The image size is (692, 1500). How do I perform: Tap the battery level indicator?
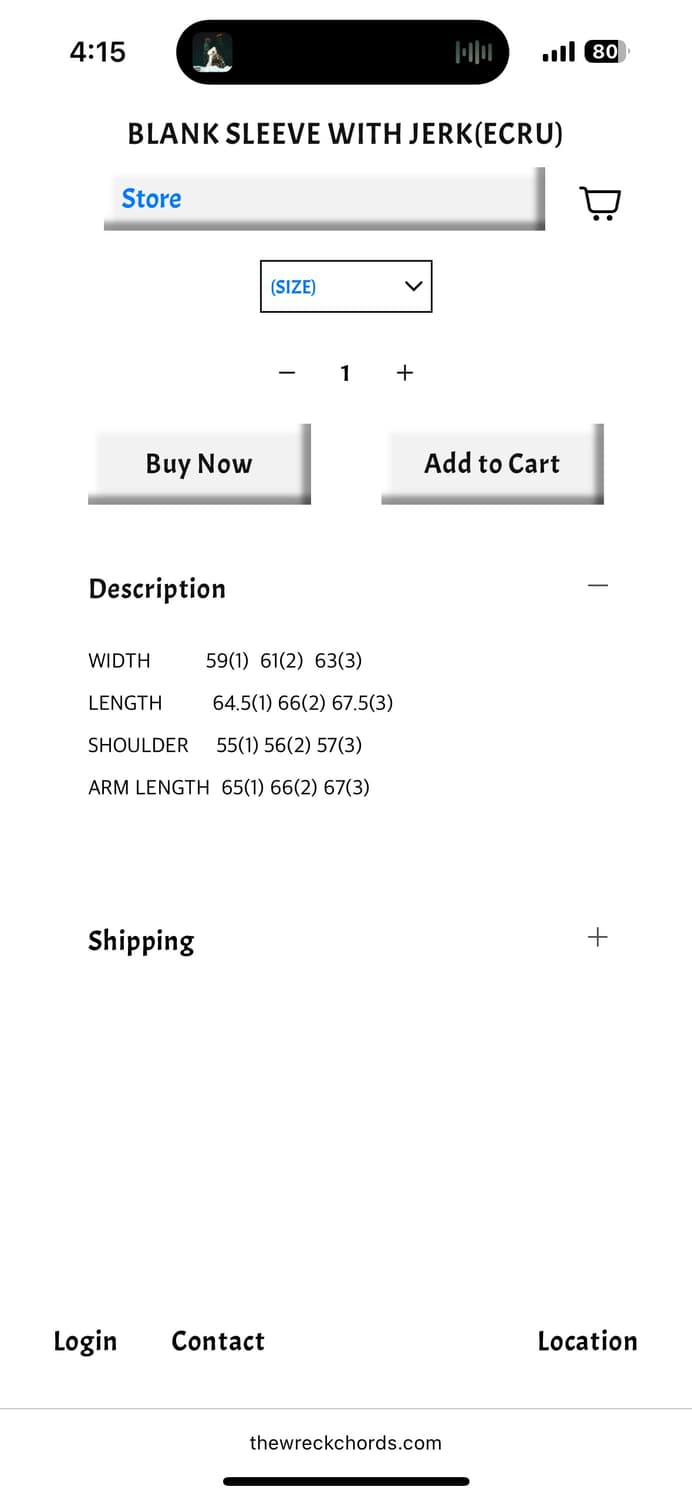[x=606, y=52]
